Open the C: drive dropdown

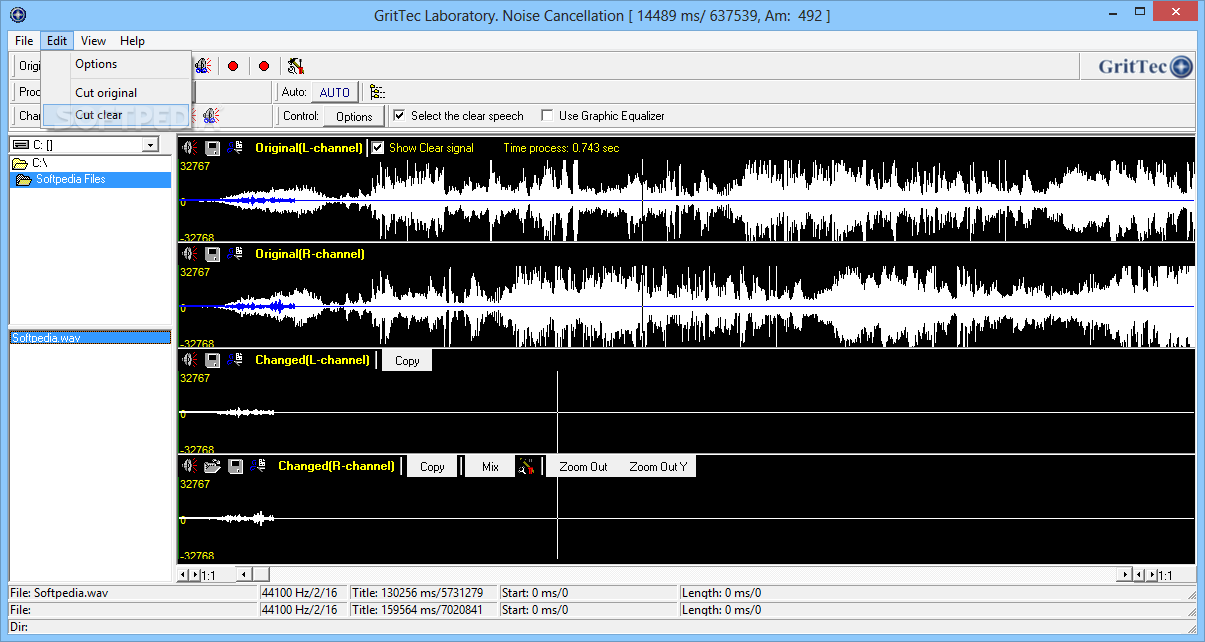tap(150, 145)
